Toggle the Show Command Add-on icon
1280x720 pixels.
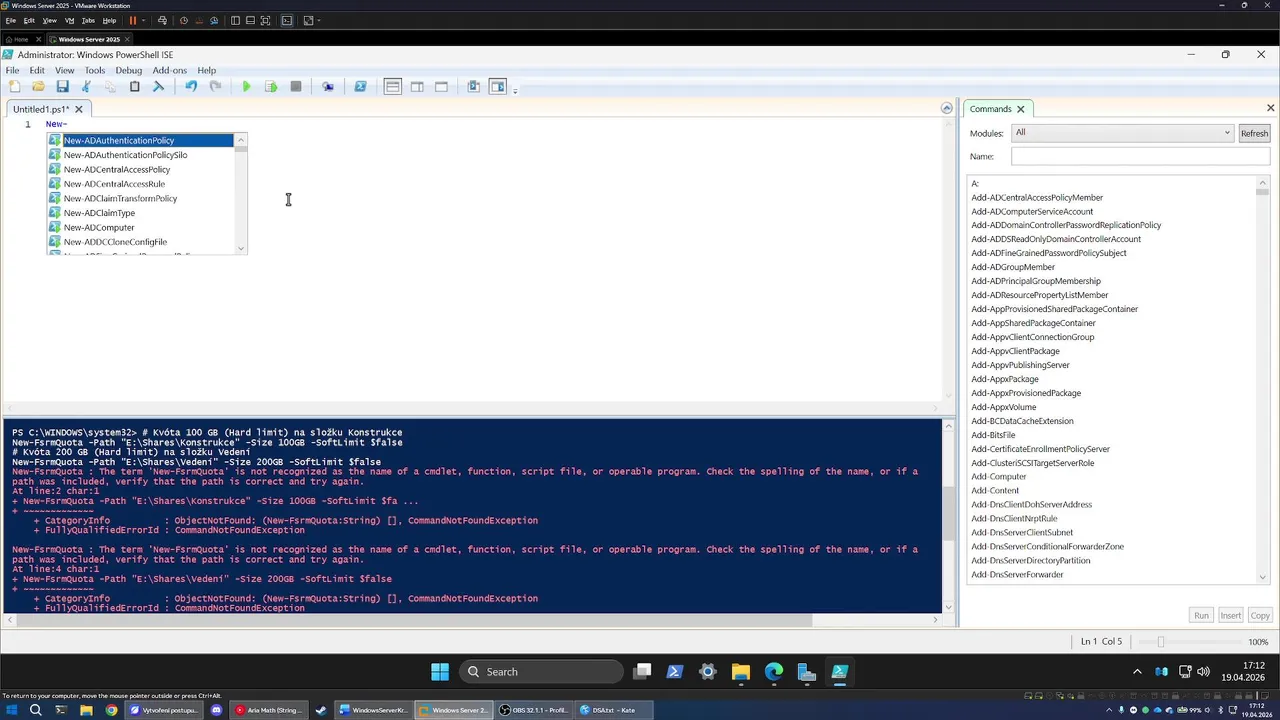[498, 87]
